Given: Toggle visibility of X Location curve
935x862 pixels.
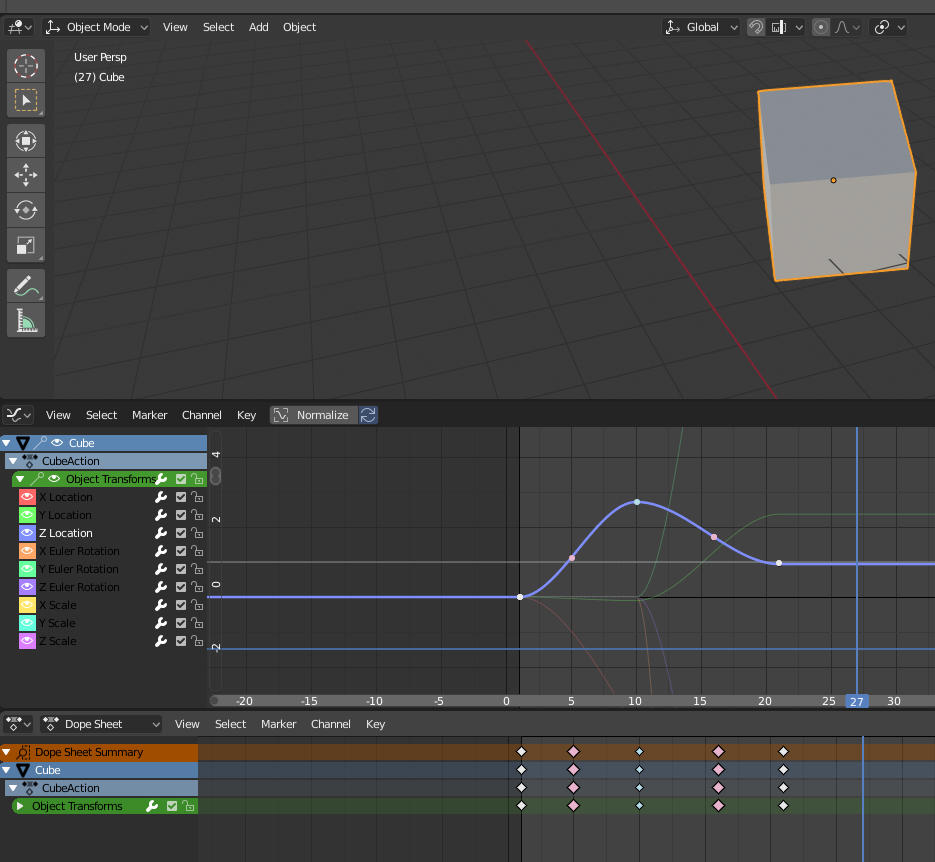Looking at the screenshot, I should 27,497.
